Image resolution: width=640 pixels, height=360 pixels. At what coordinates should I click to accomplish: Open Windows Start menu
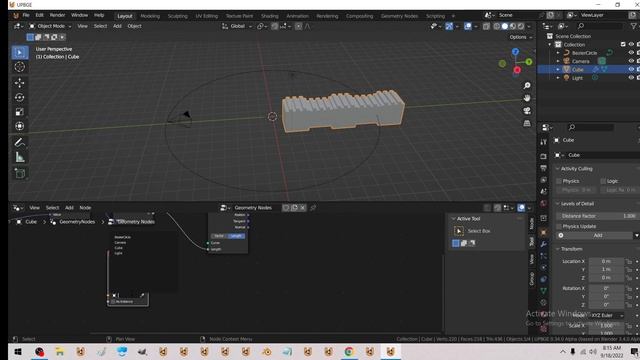[x=18, y=351]
